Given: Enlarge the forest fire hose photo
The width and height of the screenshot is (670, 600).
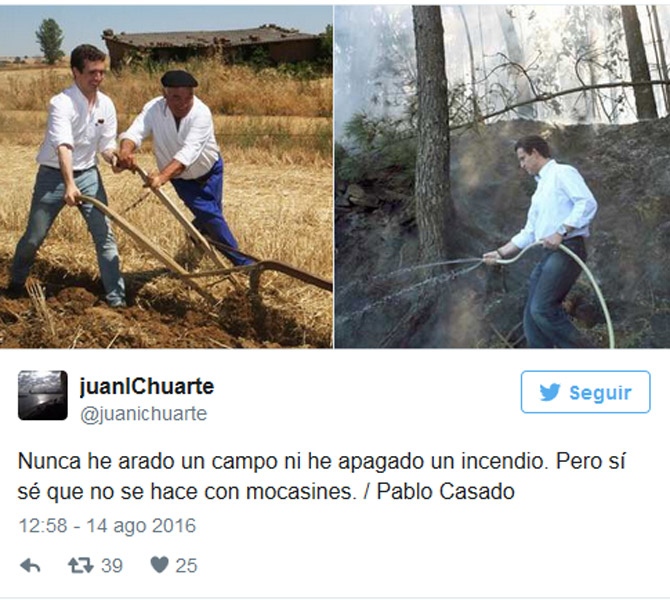Looking at the screenshot, I should (x=502, y=177).
